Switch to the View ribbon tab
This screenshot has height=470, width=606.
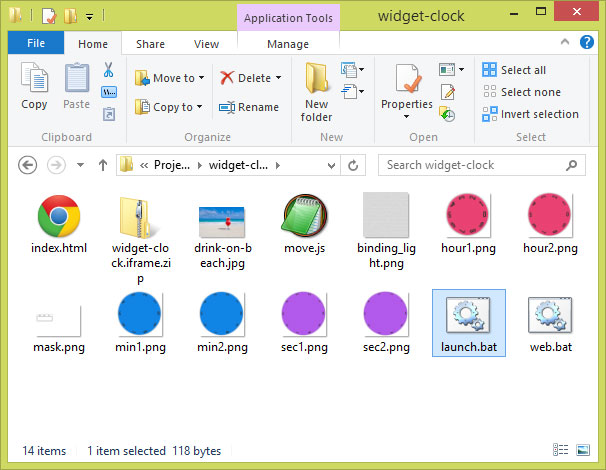[x=206, y=44]
